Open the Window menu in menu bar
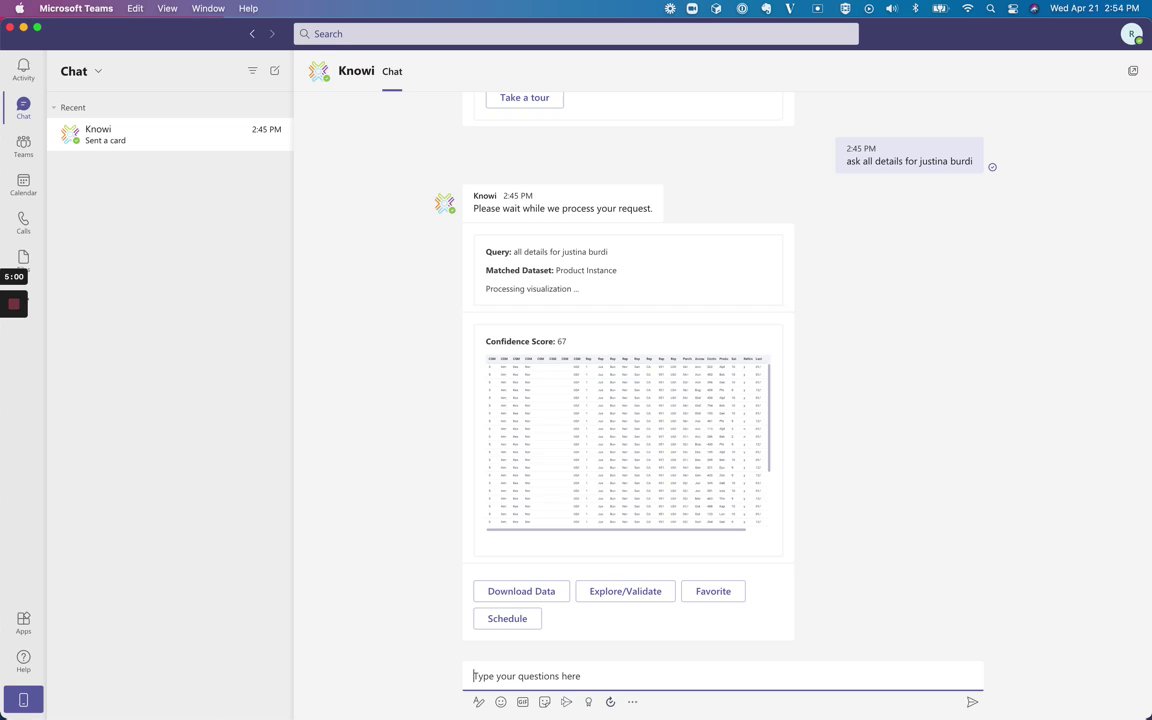This screenshot has height=720, width=1152. pos(208,8)
